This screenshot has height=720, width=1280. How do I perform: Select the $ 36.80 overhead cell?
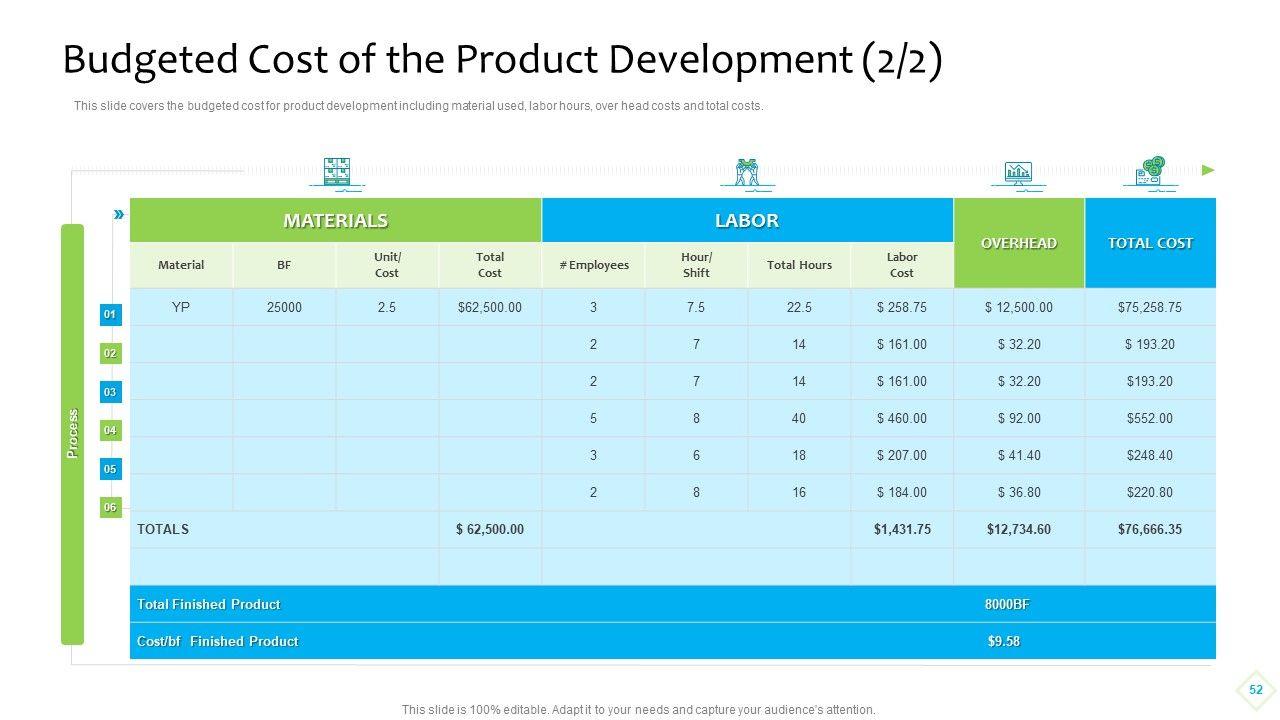coord(1019,492)
